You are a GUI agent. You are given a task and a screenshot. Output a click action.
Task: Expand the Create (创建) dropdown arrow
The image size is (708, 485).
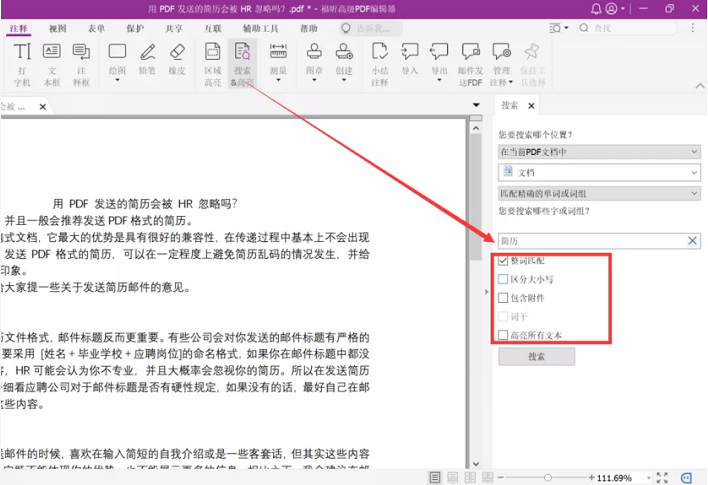pos(344,80)
